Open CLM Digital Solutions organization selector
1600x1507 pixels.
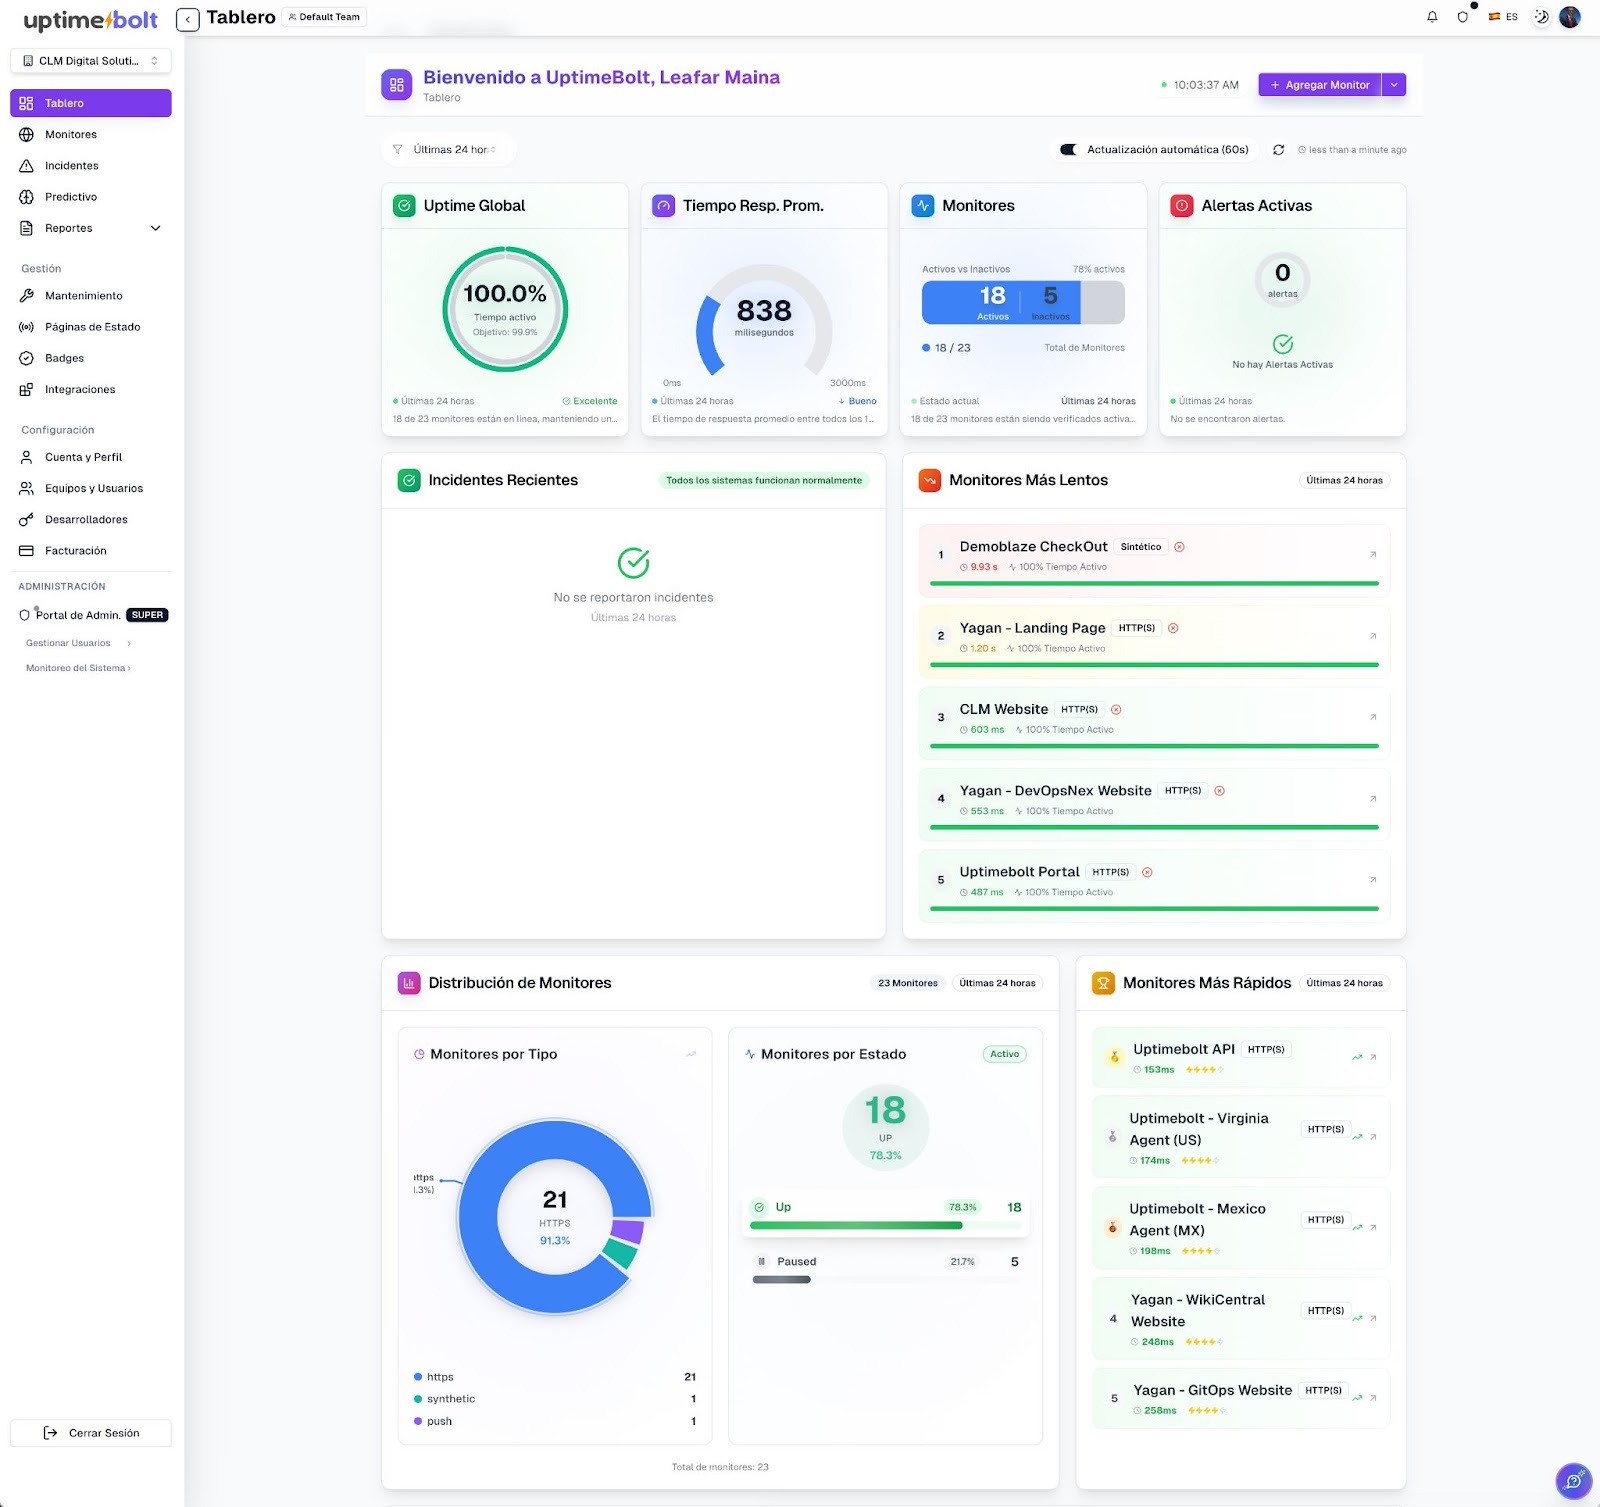(x=91, y=61)
